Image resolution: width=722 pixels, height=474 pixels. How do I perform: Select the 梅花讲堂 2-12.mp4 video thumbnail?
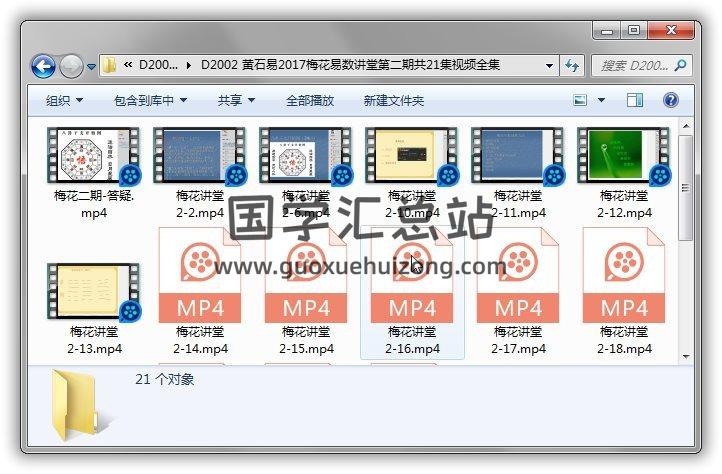pos(623,156)
